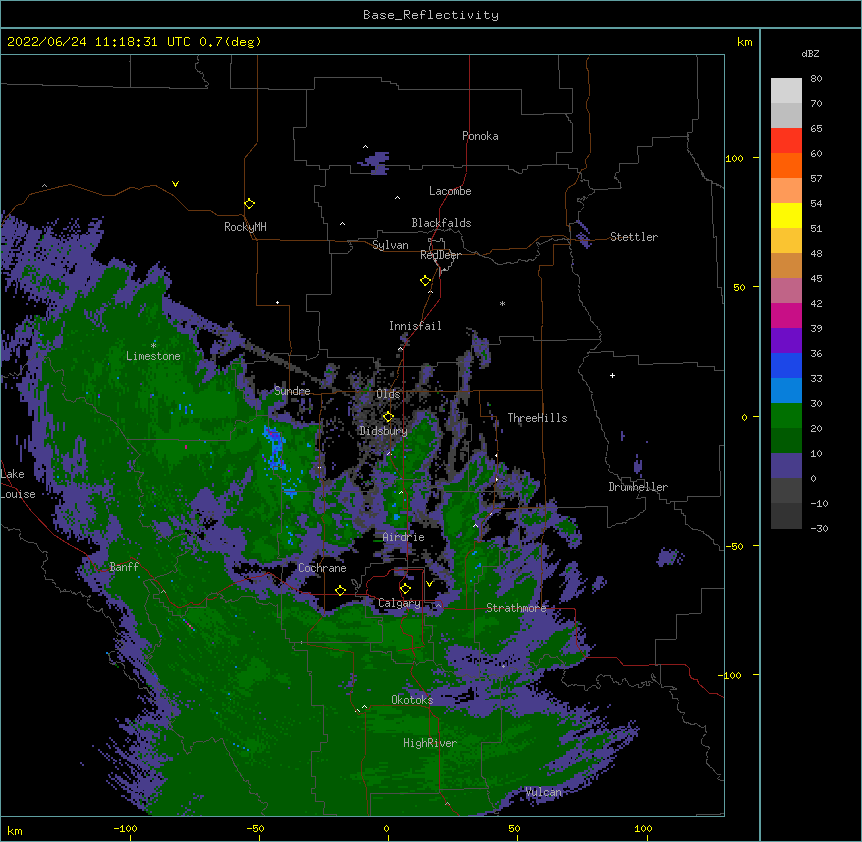Viewport: 862px width, 842px height.
Task: Select the Airdrie label
Action: pyautogui.click(x=404, y=537)
